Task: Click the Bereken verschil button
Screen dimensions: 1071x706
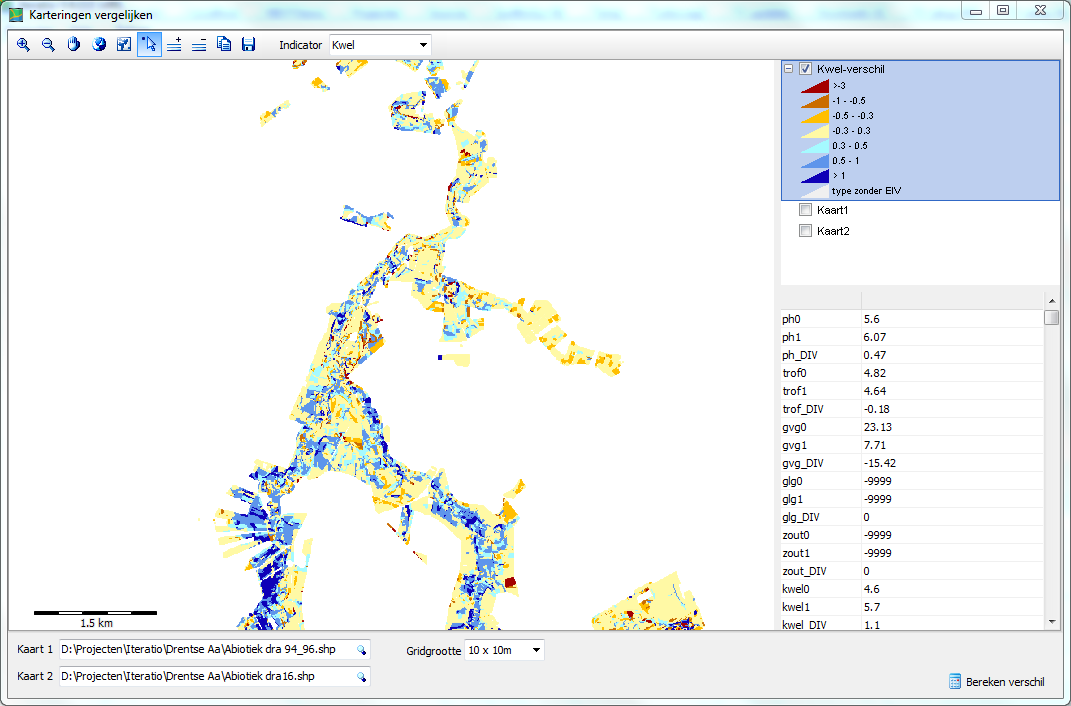Action: (997, 682)
